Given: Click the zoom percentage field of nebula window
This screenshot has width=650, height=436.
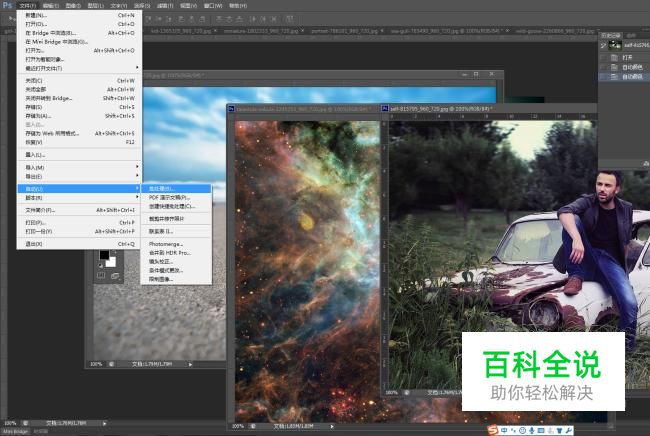Looking at the screenshot, I should 241,424.
